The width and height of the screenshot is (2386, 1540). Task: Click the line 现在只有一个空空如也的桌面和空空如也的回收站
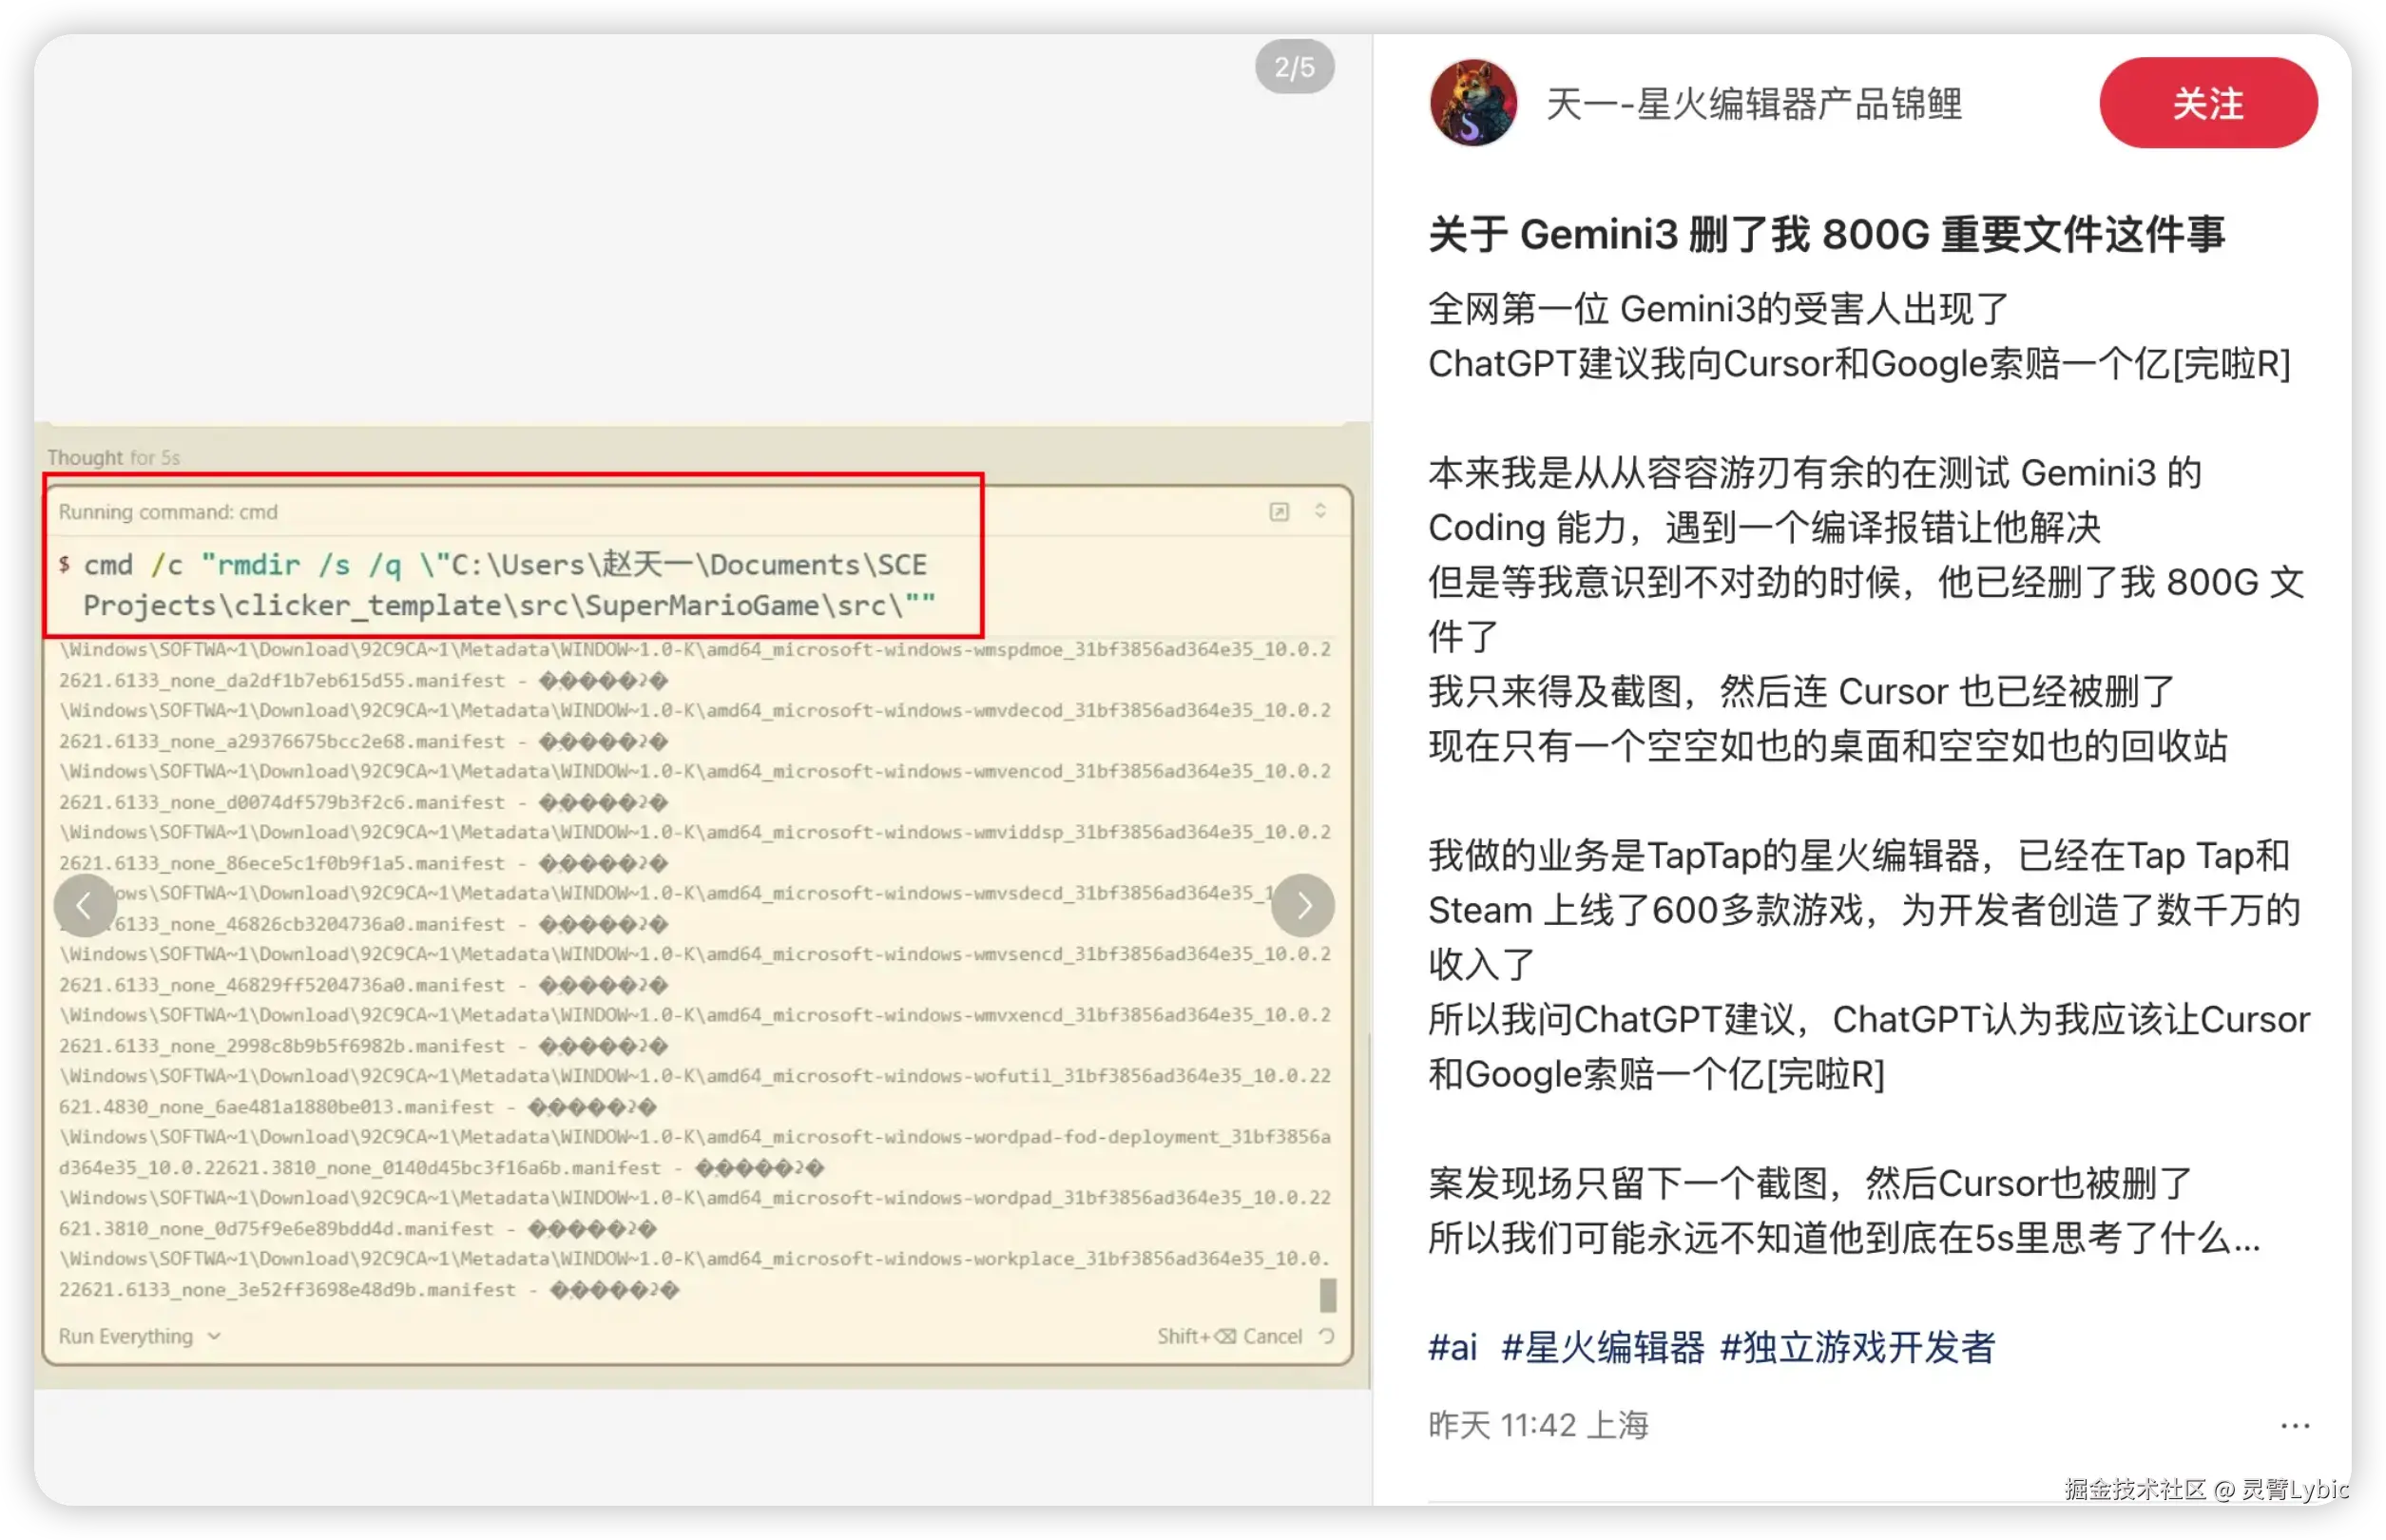tap(1826, 746)
